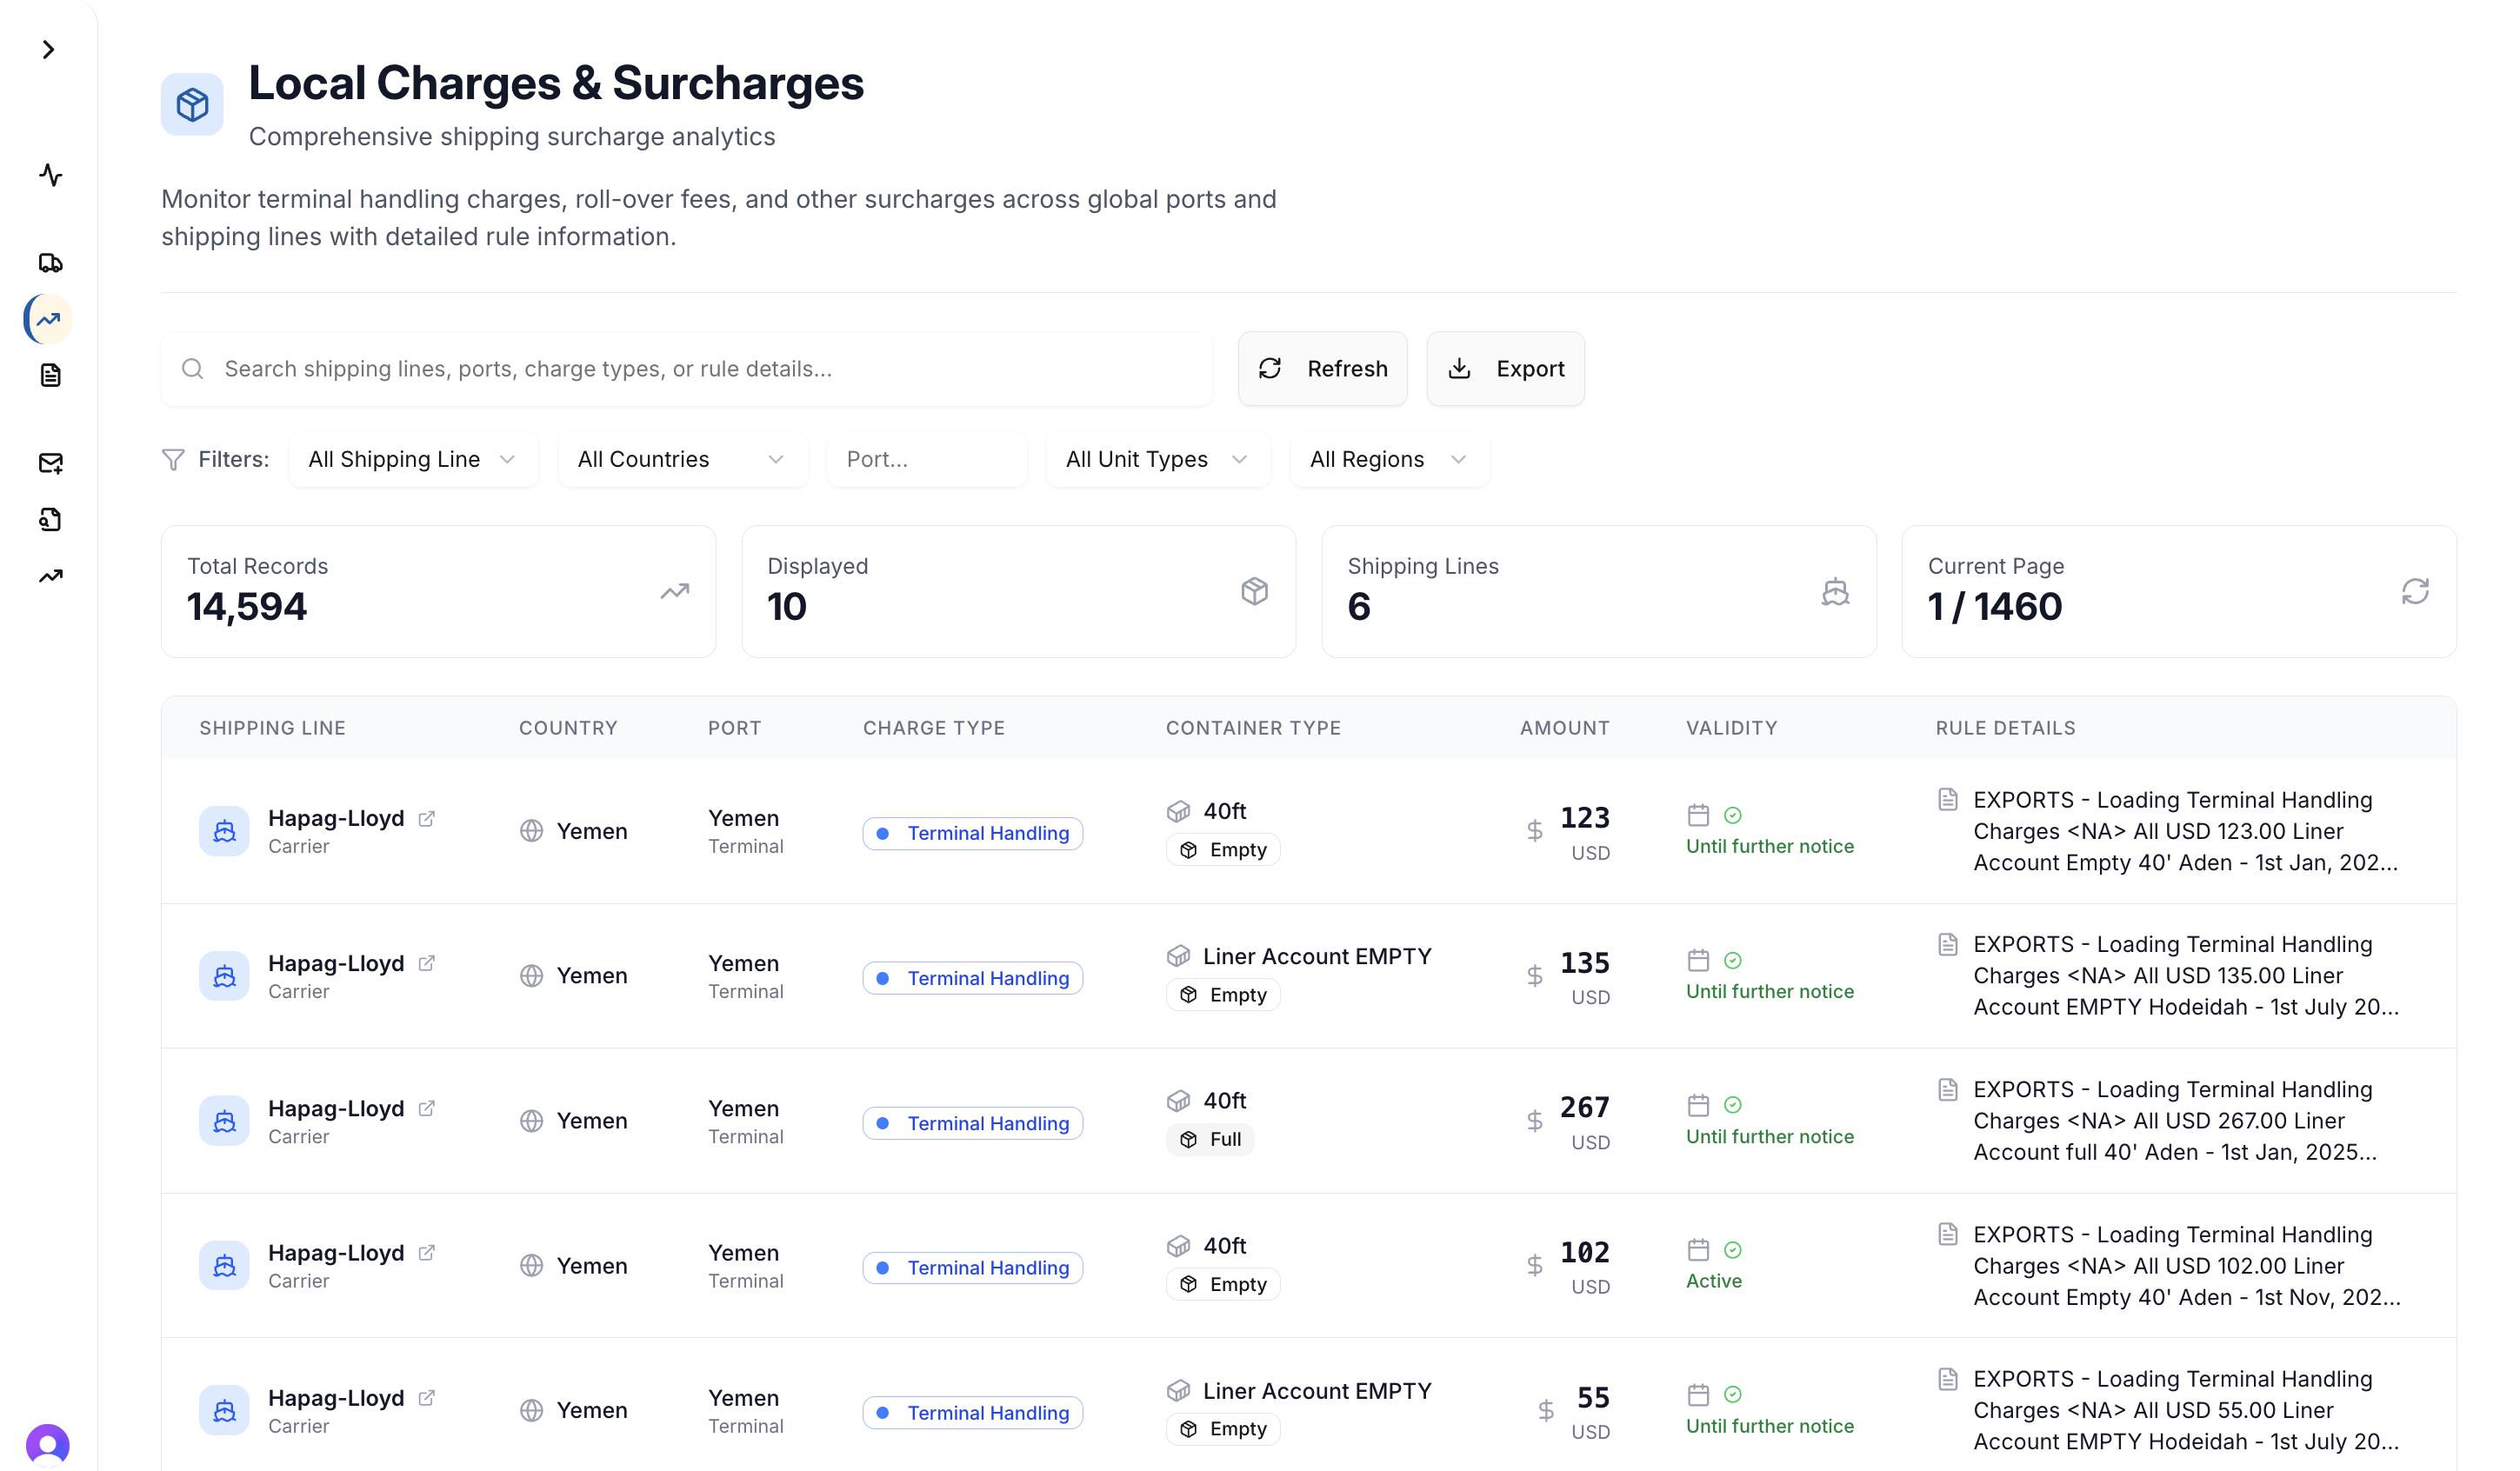Click the dollar icon beside amount 267
The image size is (2520, 1471).
pos(1534,1120)
